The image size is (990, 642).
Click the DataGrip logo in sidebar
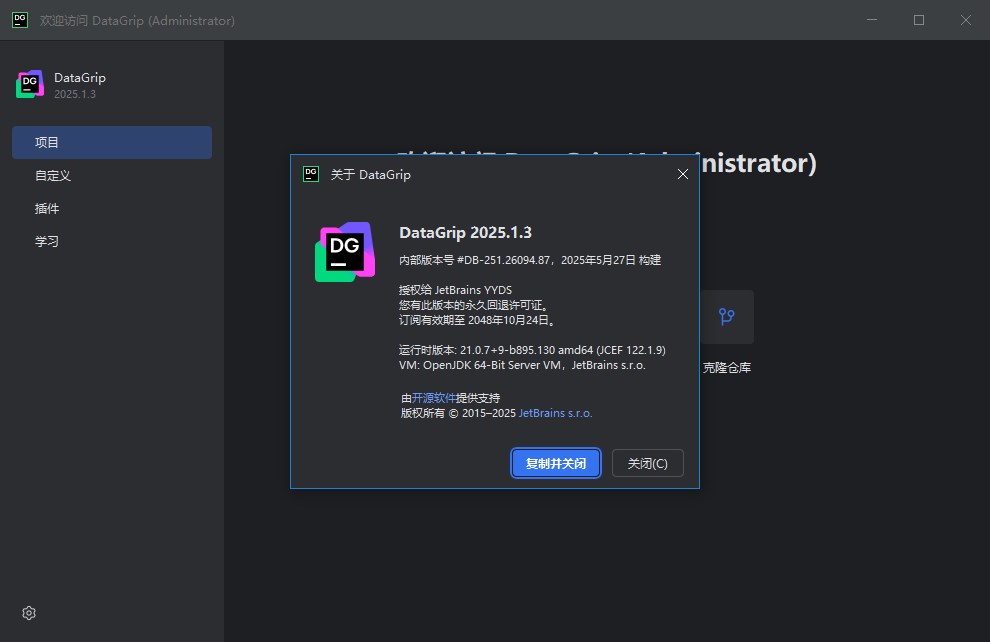(x=30, y=84)
